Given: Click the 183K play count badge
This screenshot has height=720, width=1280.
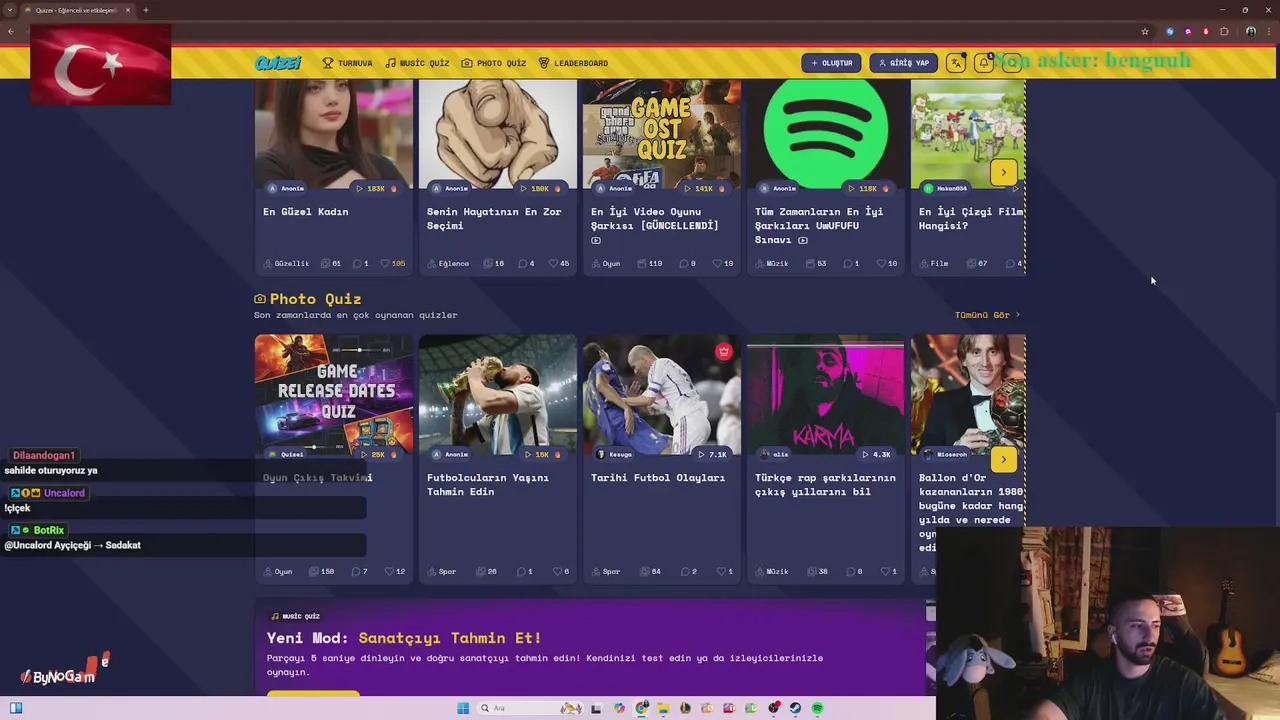Looking at the screenshot, I should tap(377, 188).
